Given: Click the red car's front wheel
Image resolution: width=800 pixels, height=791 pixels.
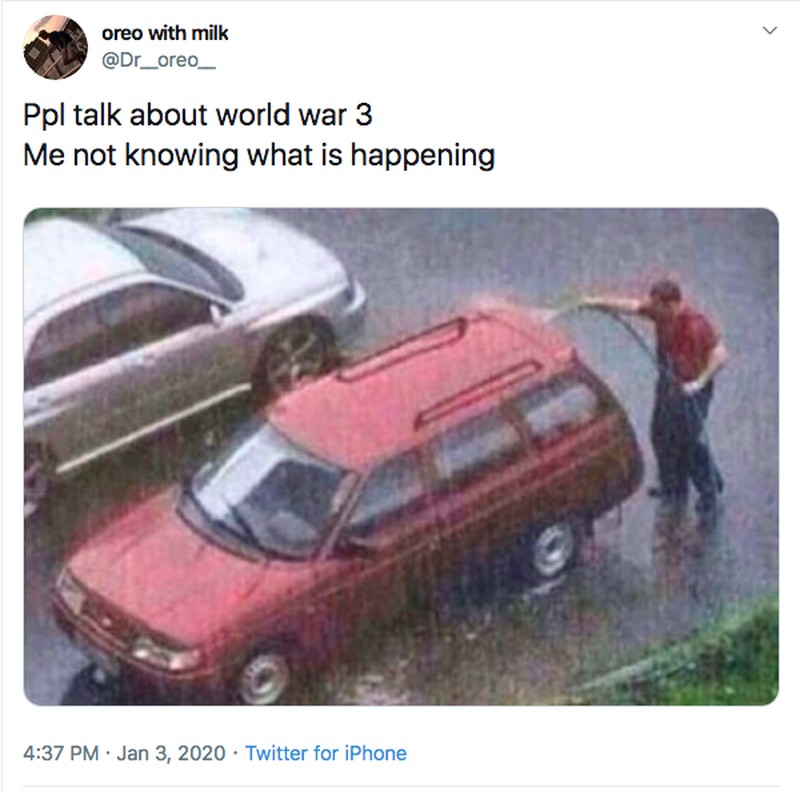Looking at the screenshot, I should (x=264, y=677).
